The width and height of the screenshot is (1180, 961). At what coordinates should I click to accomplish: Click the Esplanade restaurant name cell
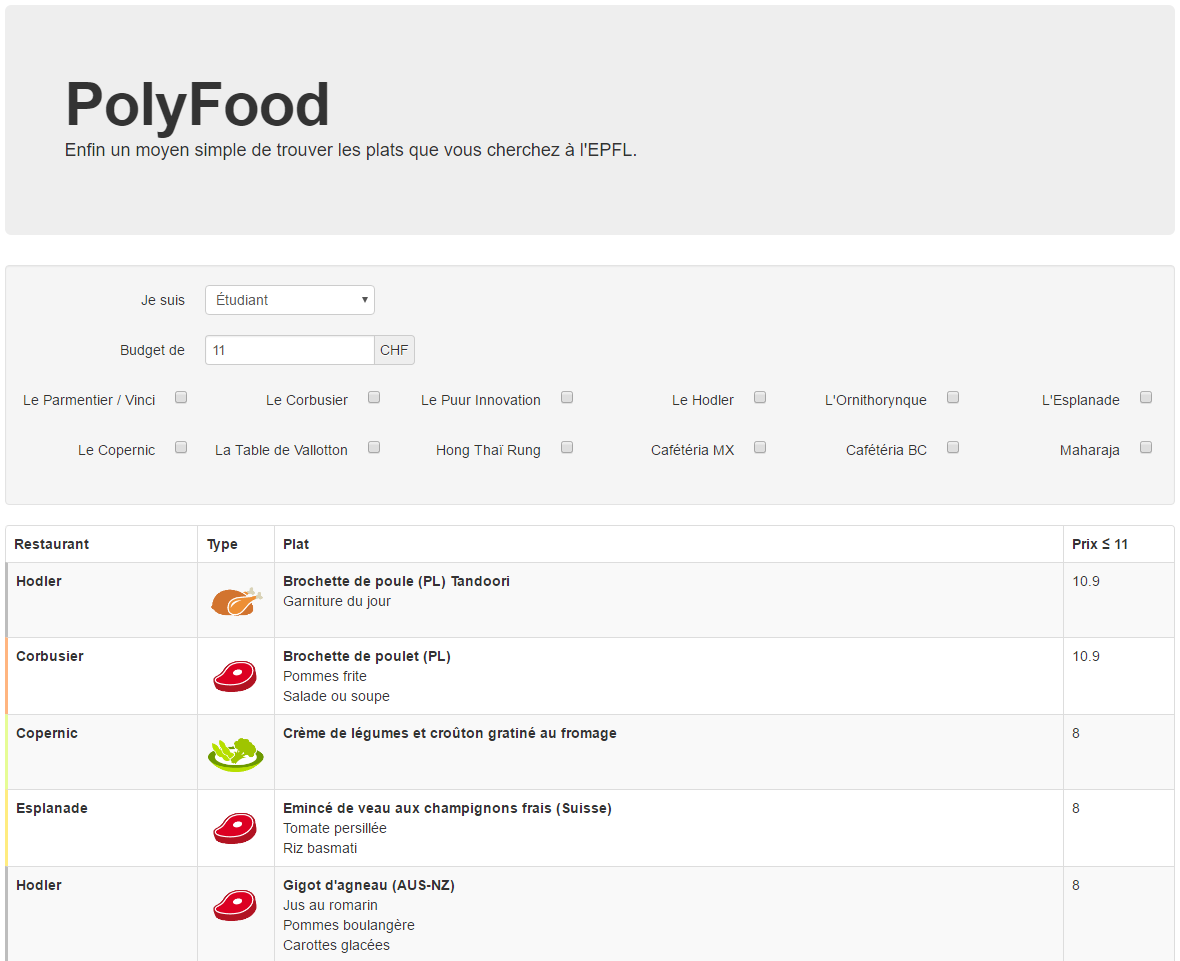[52, 808]
